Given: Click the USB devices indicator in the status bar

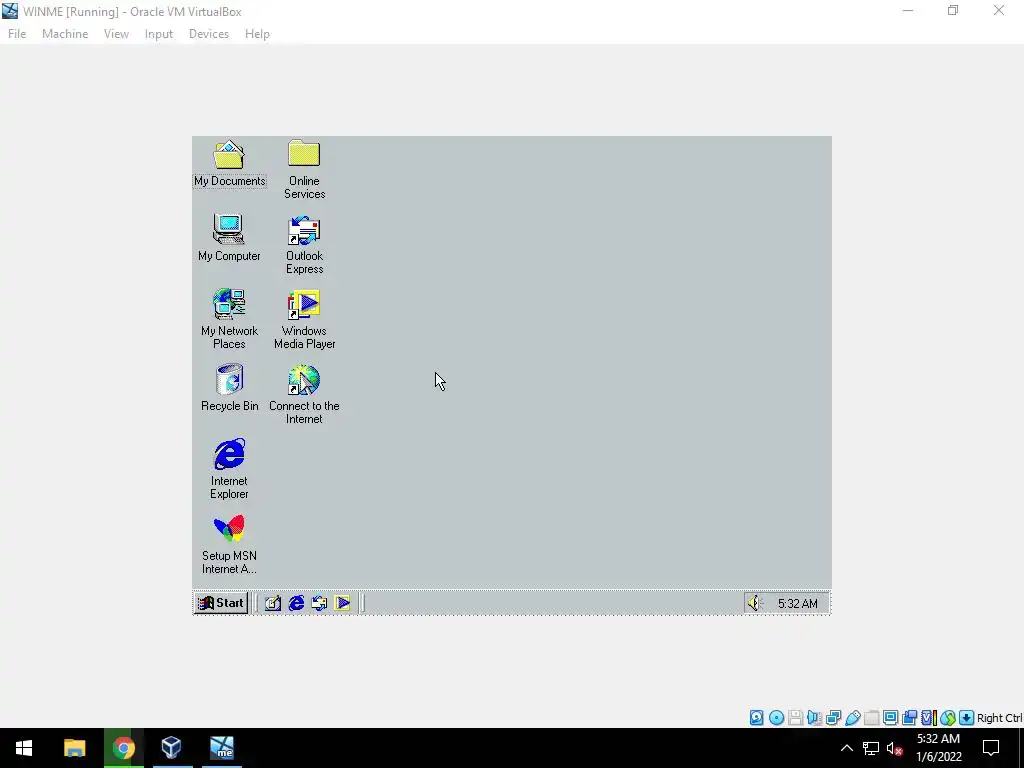Looking at the screenshot, I should (x=852, y=718).
